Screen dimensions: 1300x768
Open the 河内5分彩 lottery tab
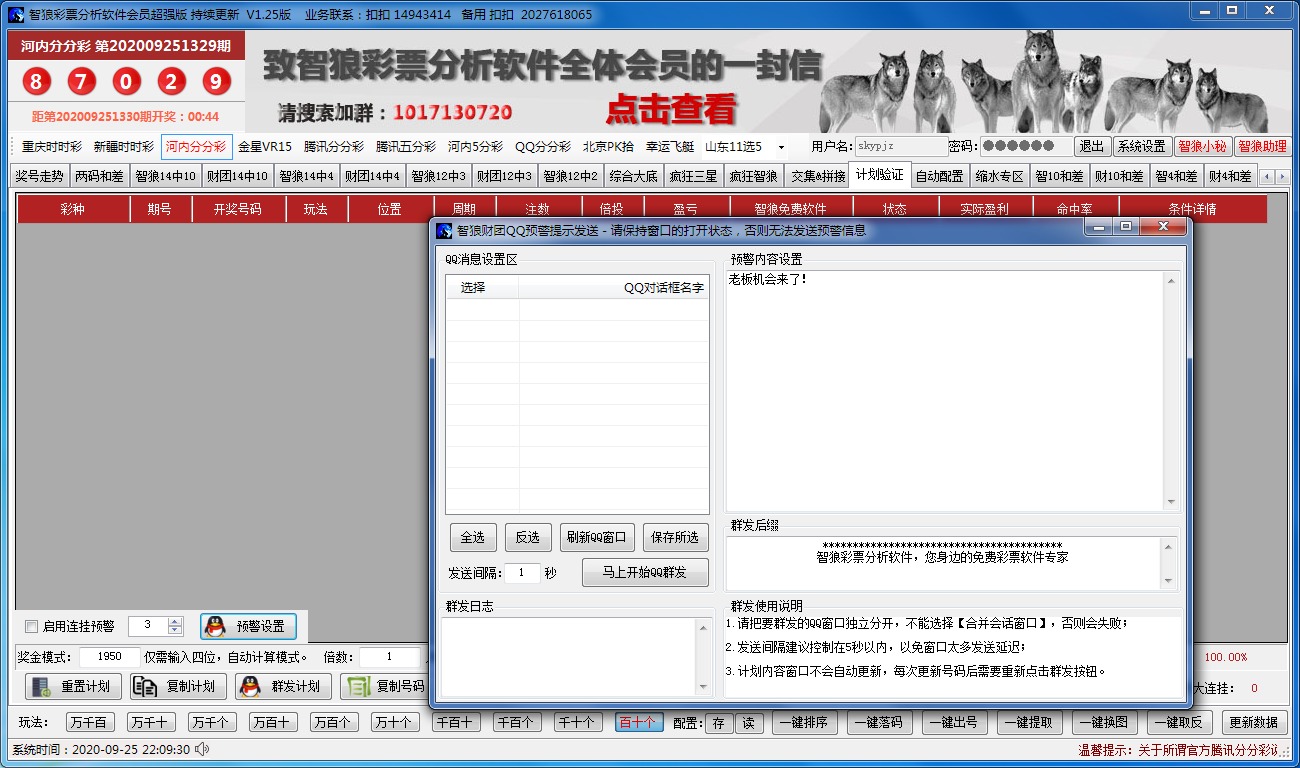tap(475, 147)
